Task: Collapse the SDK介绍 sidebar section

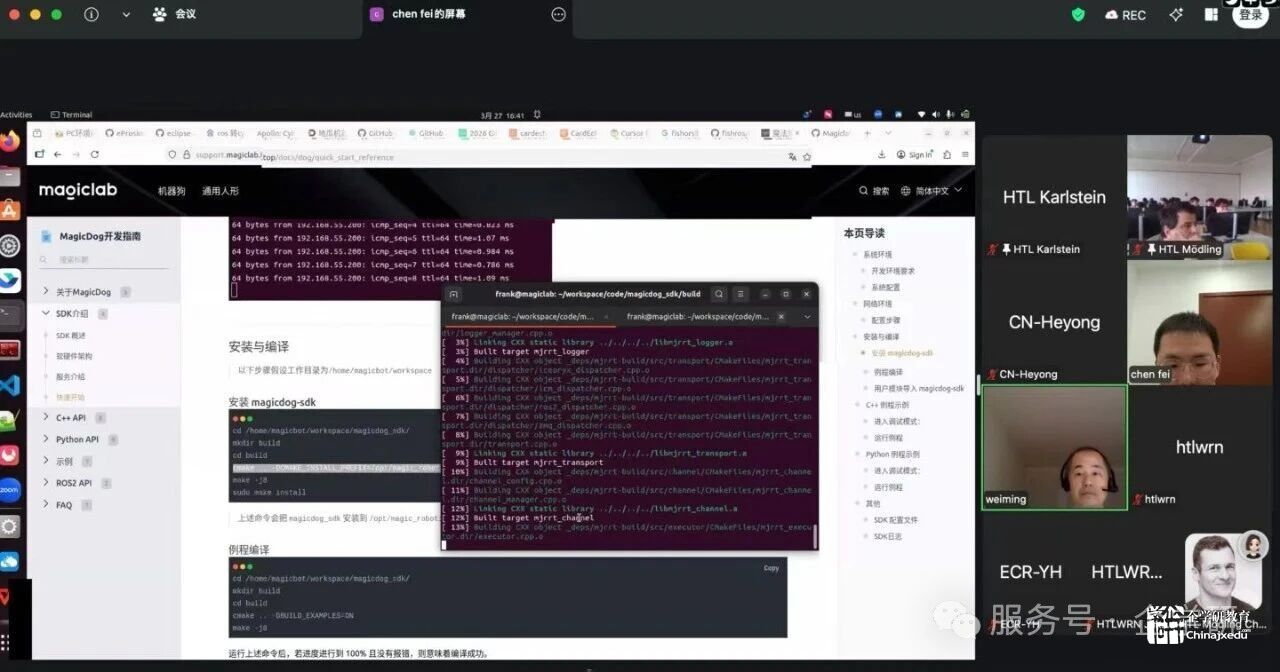Action: pos(46,314)
